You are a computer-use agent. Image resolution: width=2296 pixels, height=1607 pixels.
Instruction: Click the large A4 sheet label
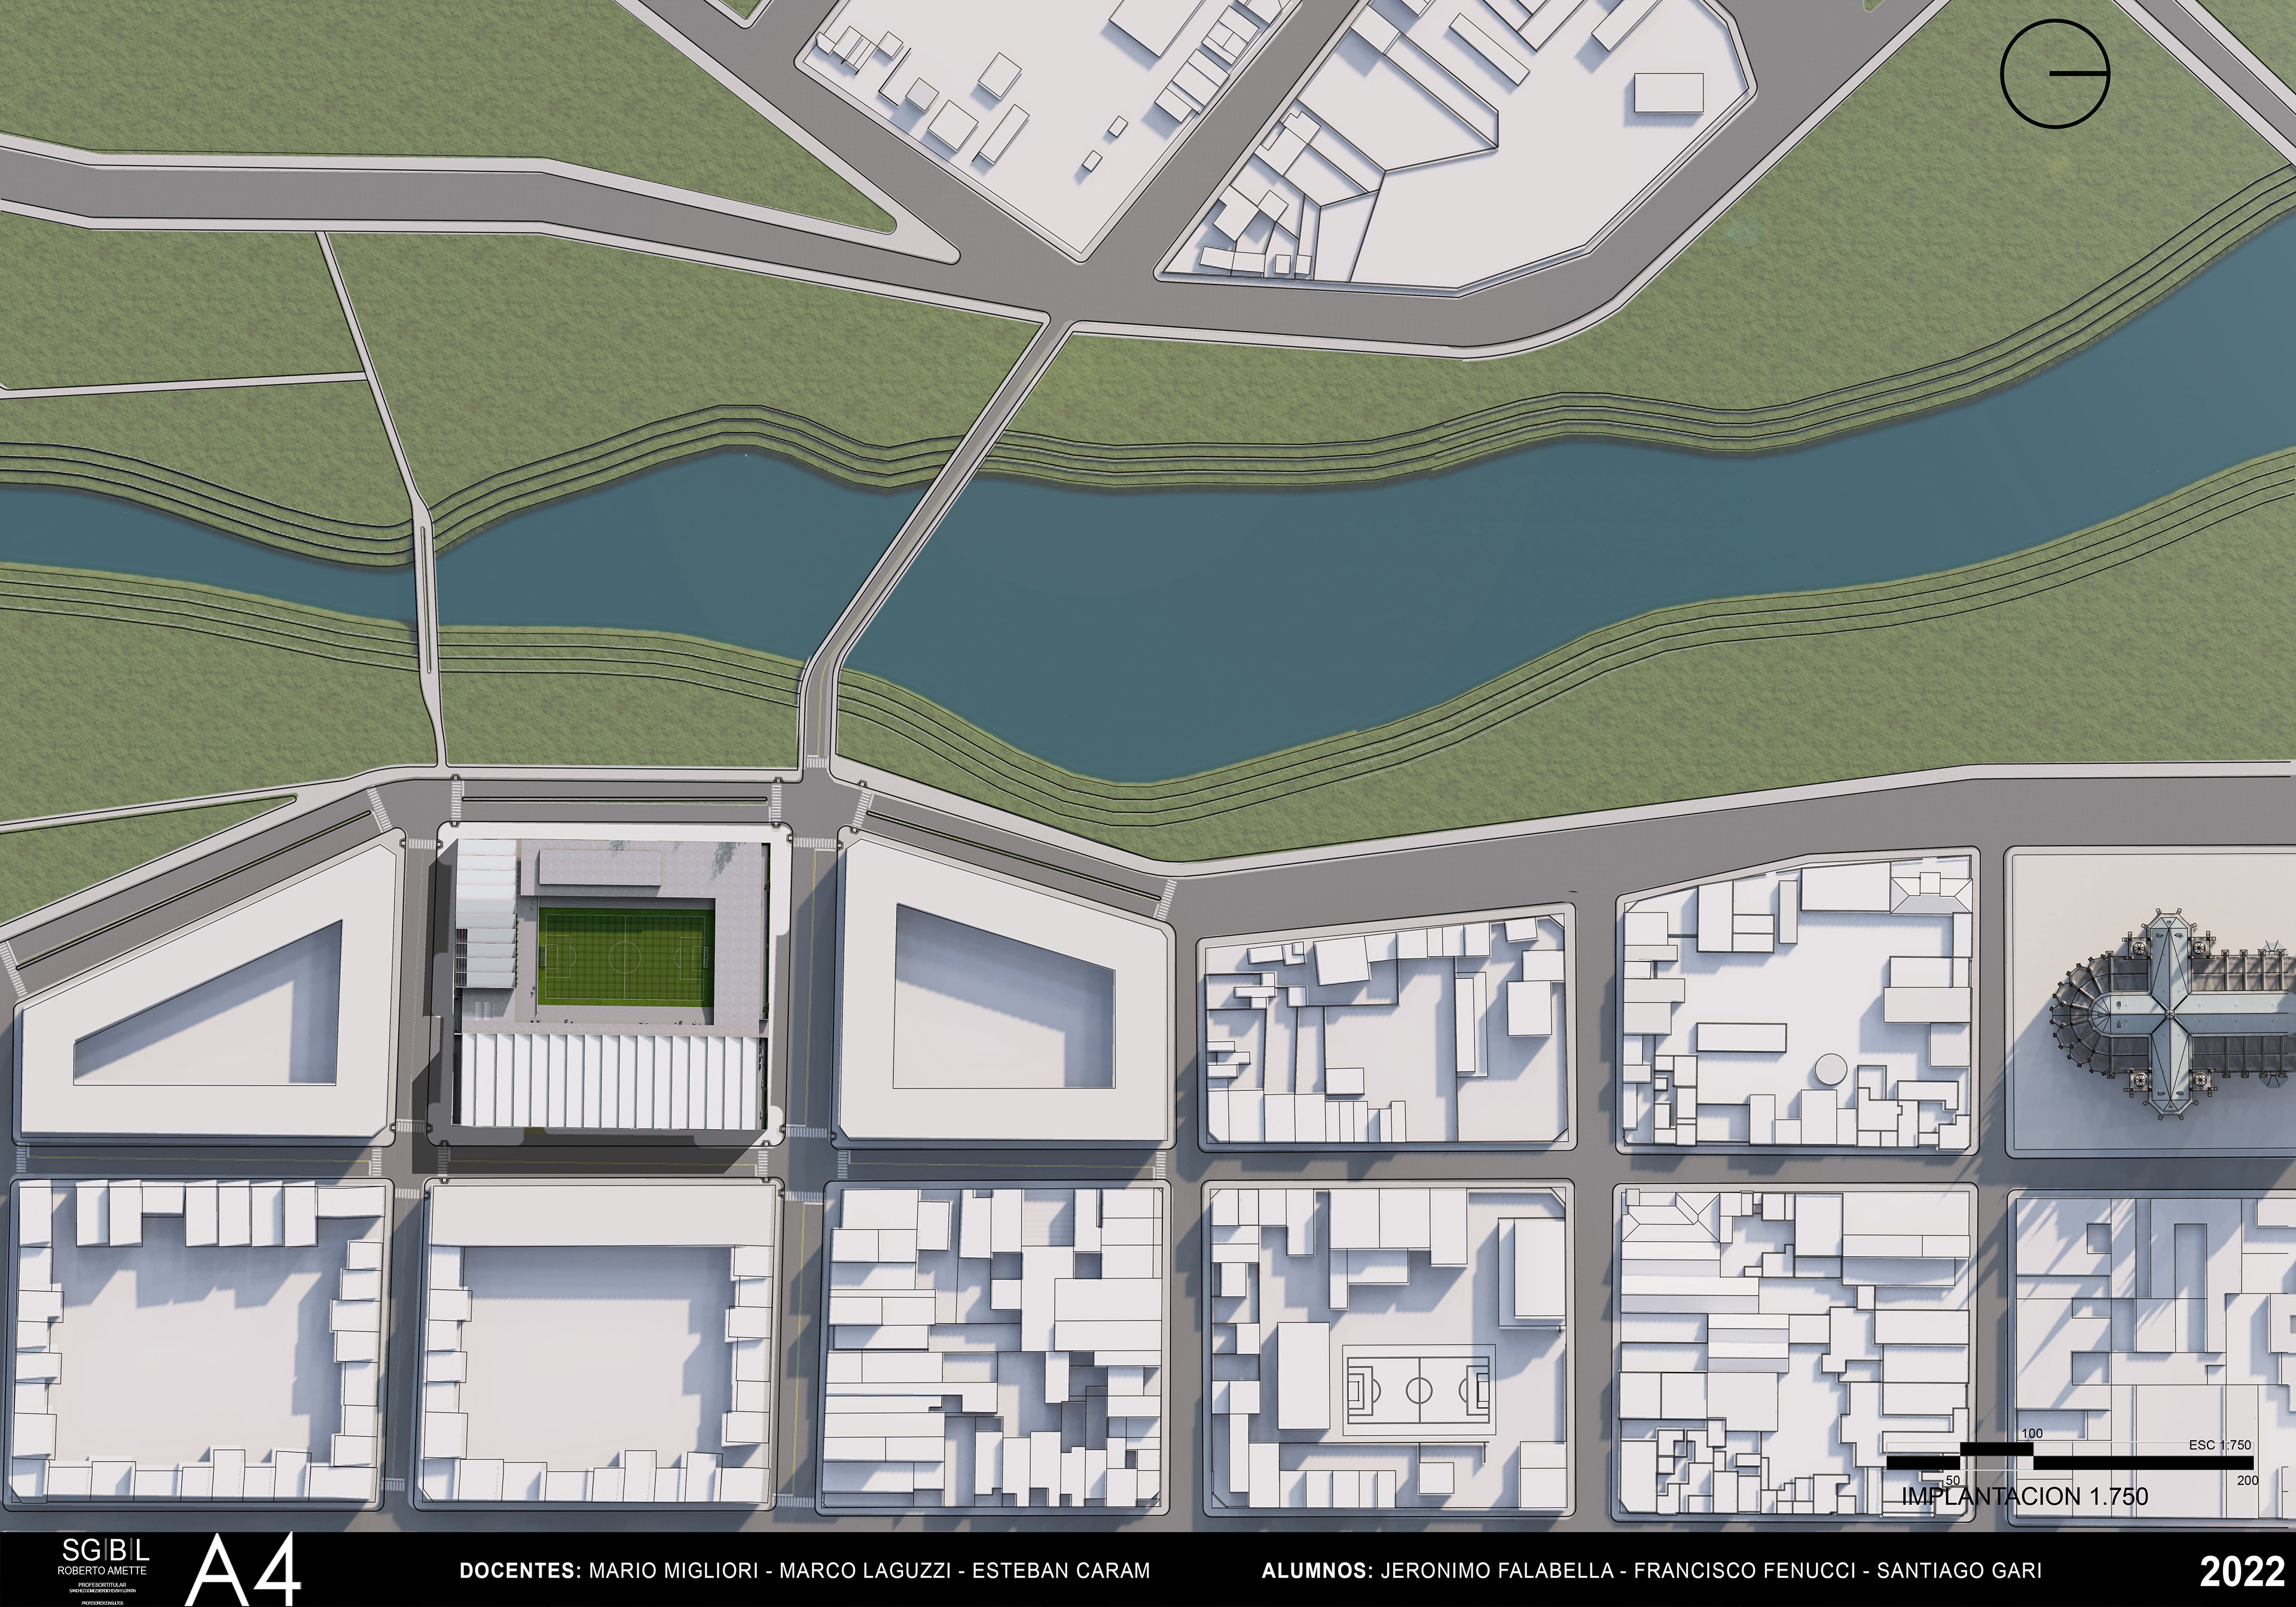click(244, 1571)
